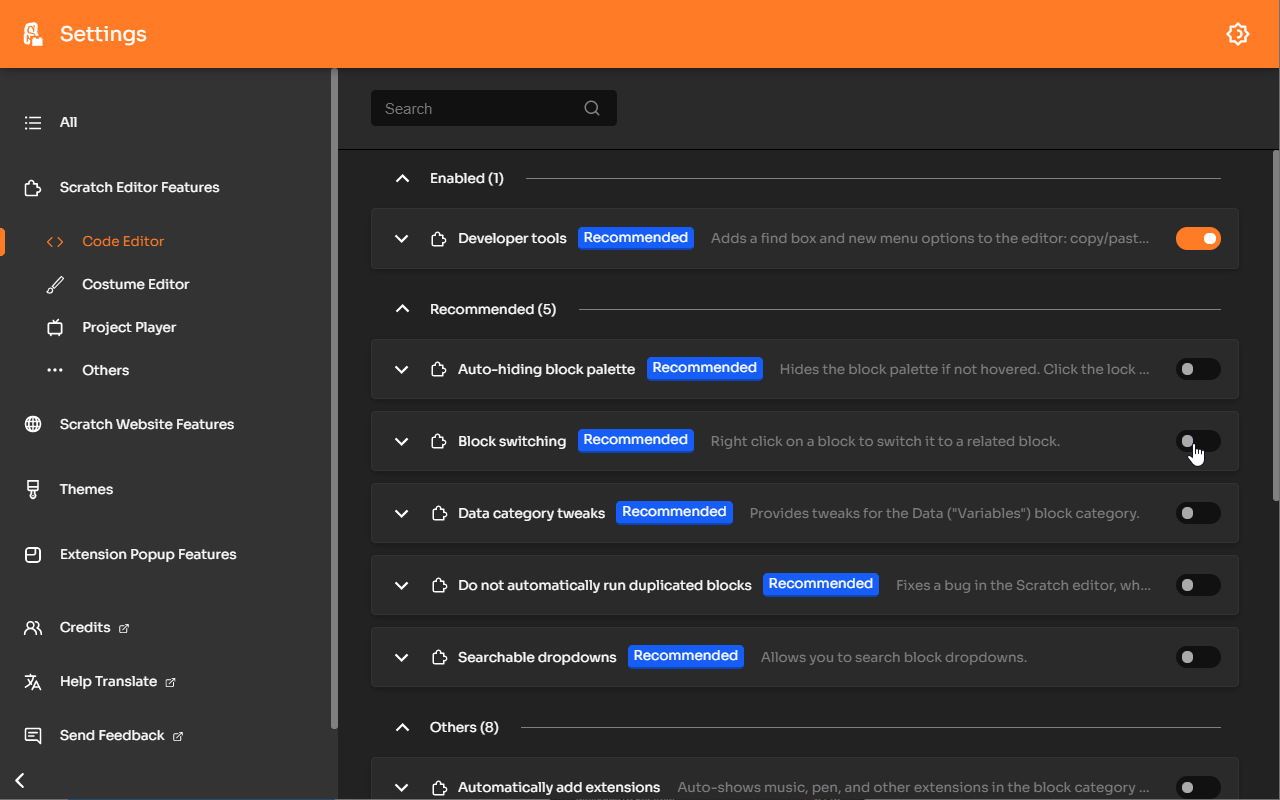
Task: Click the Scratch cat icon next to Developer tools
Action: (439, 238)
